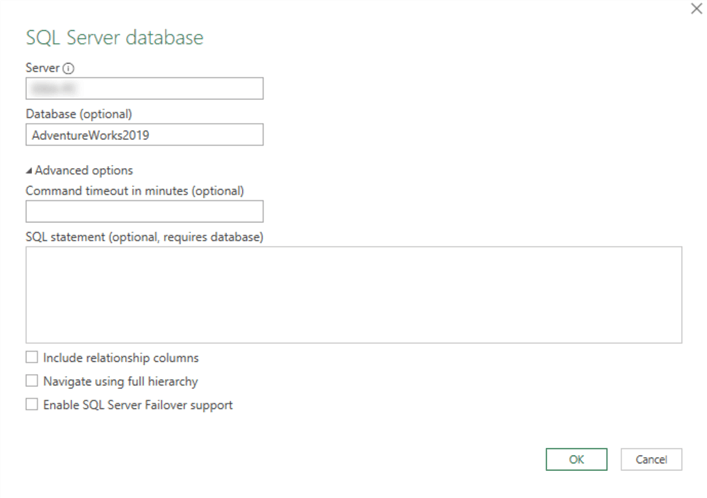707x498 pixels.
Task: Focus the Server name input field
Action: [144, 89]
